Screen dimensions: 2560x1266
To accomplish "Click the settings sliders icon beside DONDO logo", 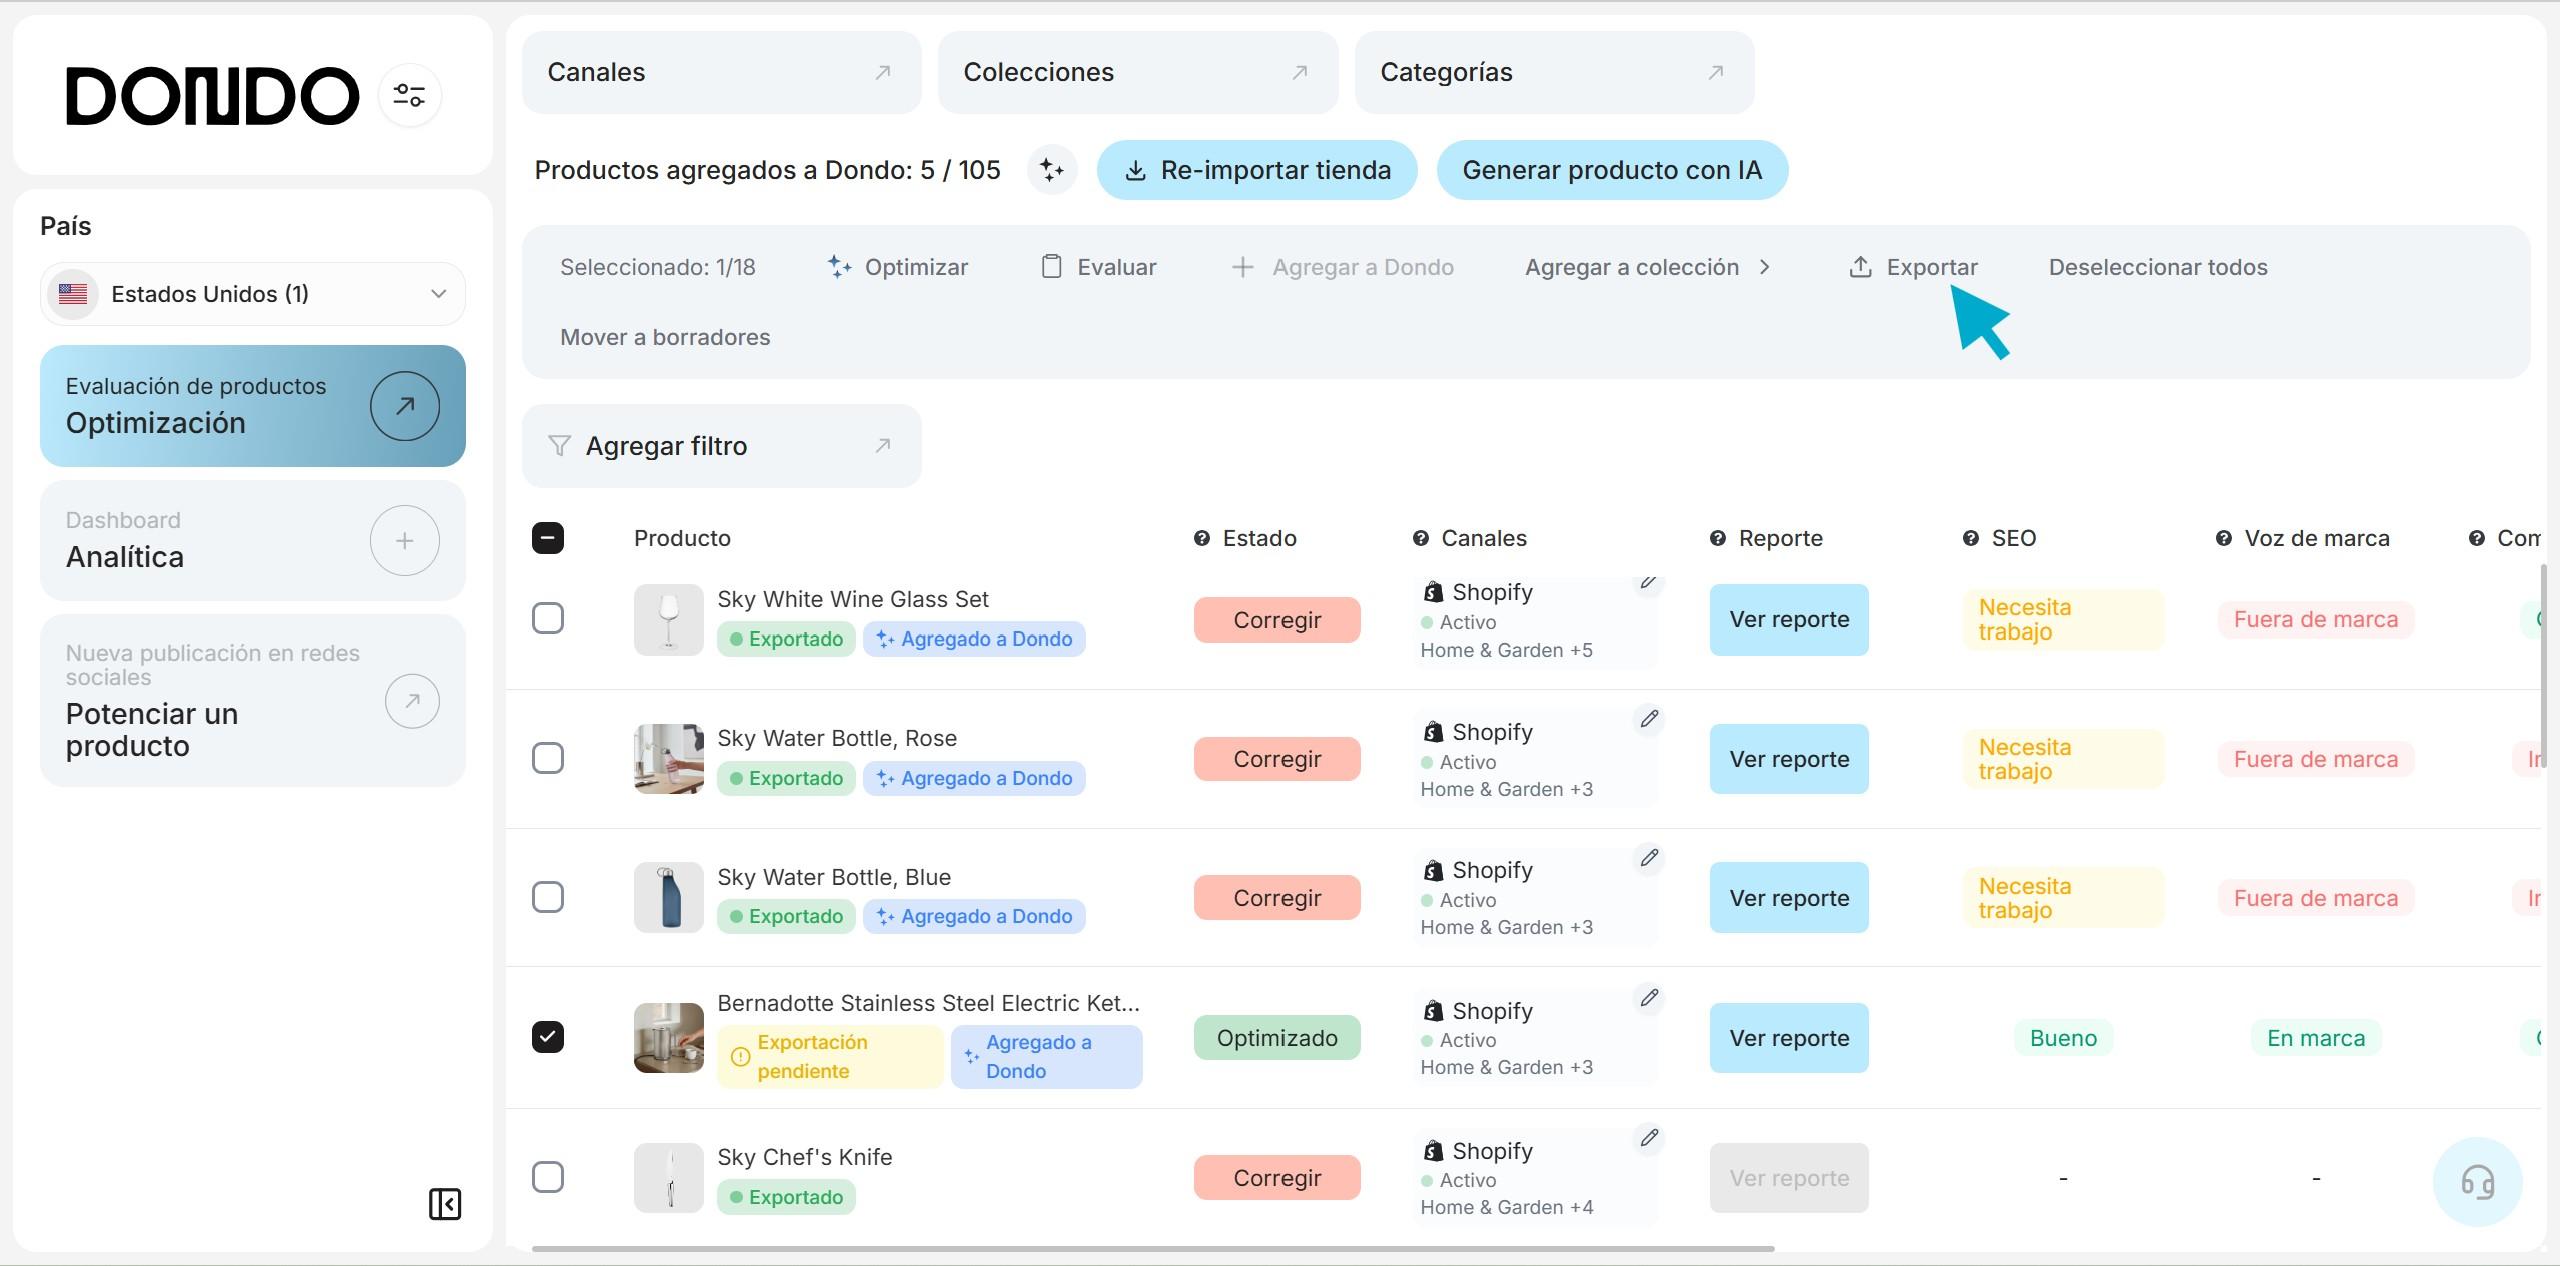I will (x=409, y=96).
